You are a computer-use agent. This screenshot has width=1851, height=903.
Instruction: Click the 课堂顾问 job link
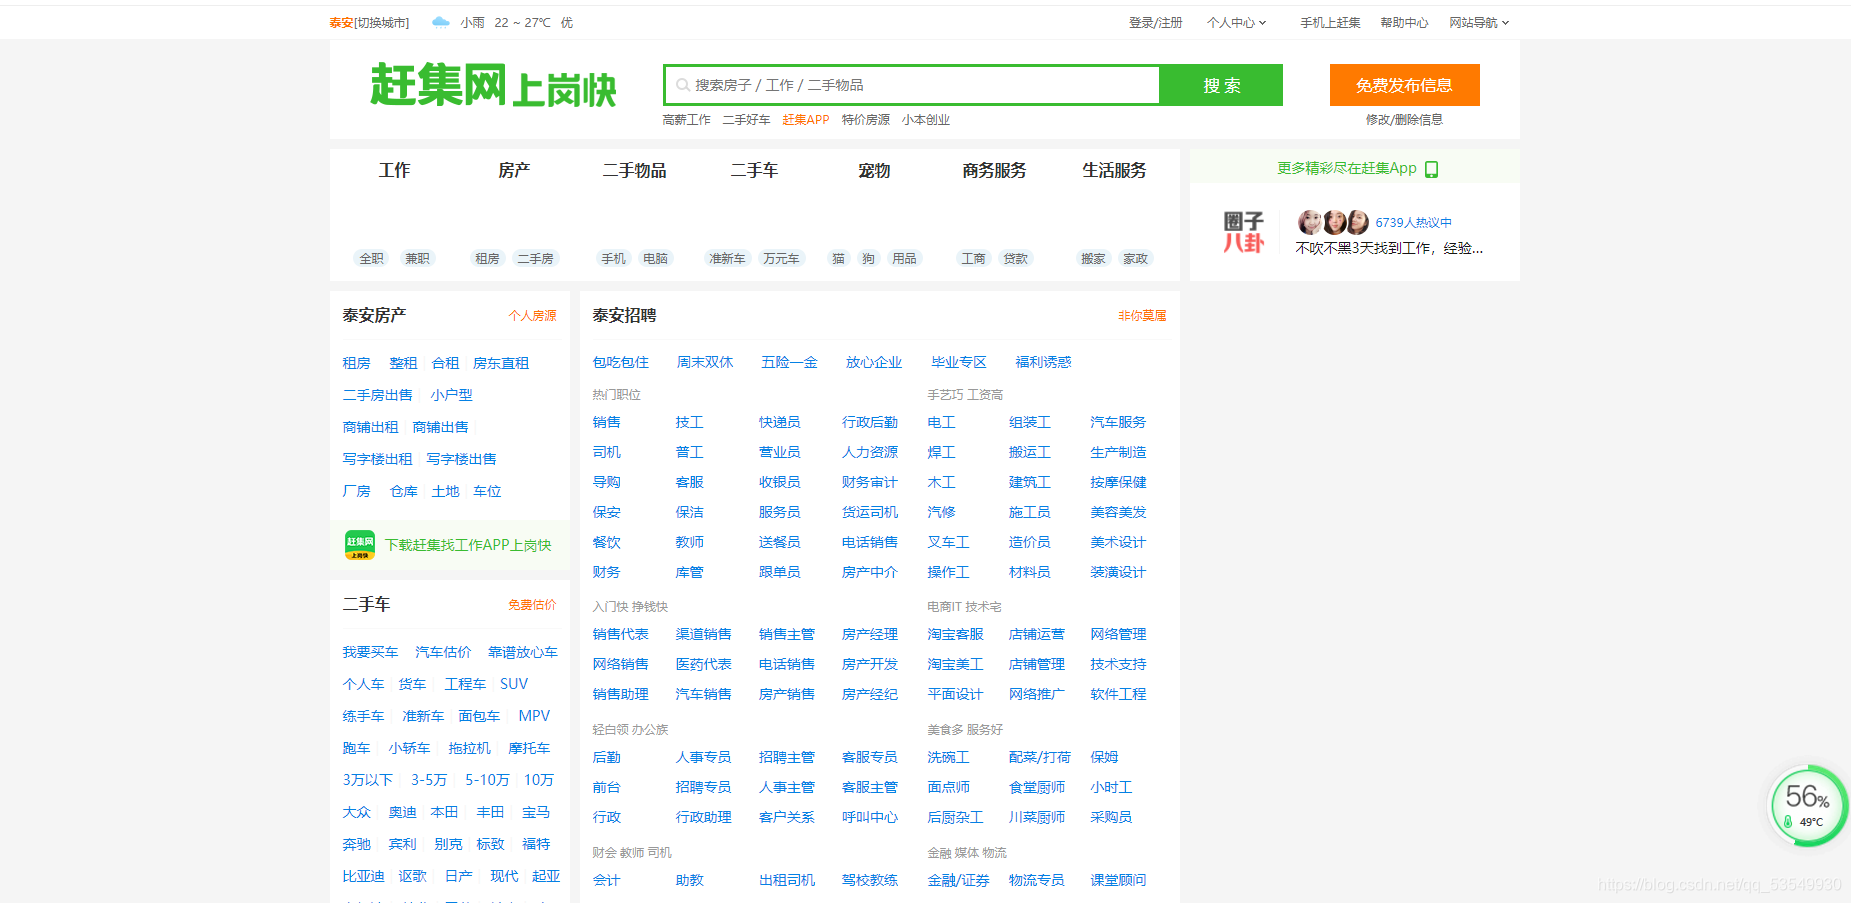click(1118, 880)
